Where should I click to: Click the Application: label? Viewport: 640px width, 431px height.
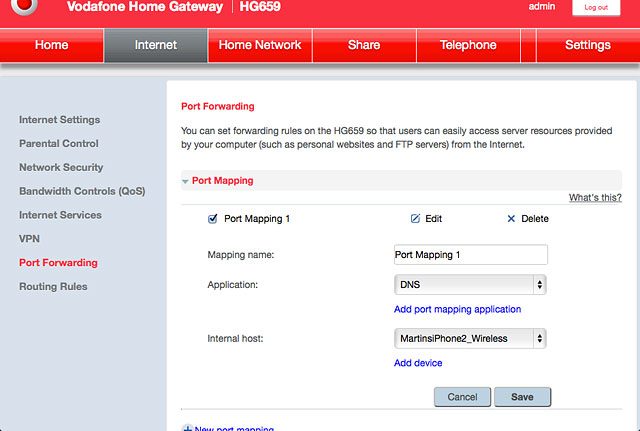click(x=233, y=284)
